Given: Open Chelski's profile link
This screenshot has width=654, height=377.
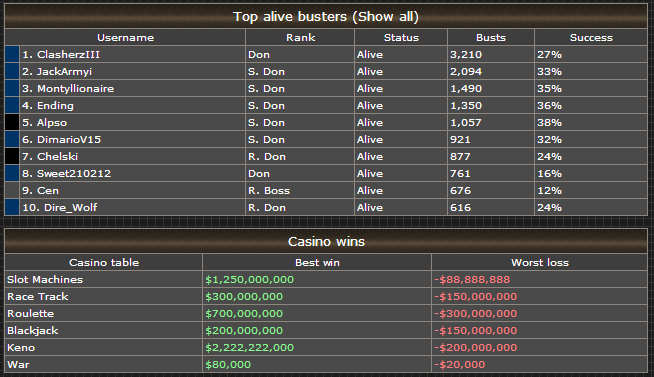Looking at the screenshot, I should pos(57,157).
